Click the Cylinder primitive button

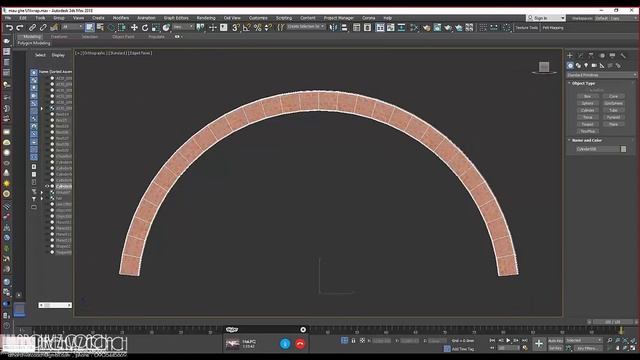coord(588,110)
